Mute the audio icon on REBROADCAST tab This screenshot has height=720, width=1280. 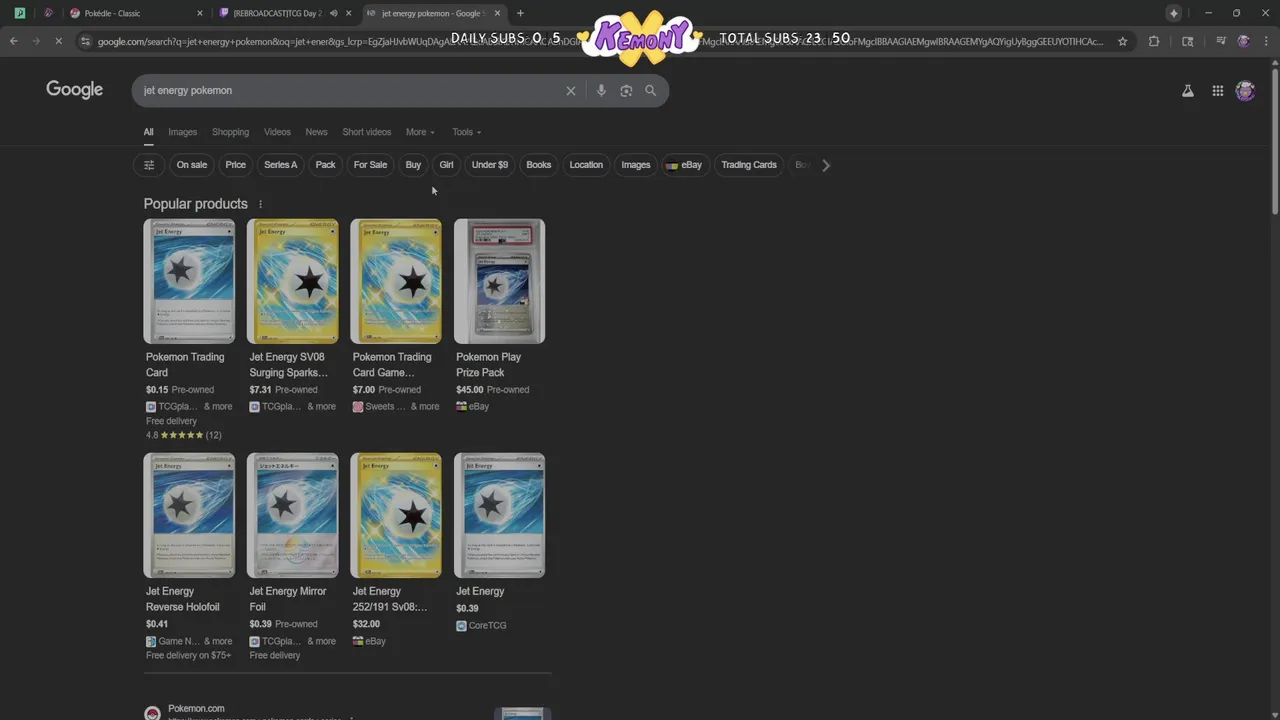(x=333, y=13)
